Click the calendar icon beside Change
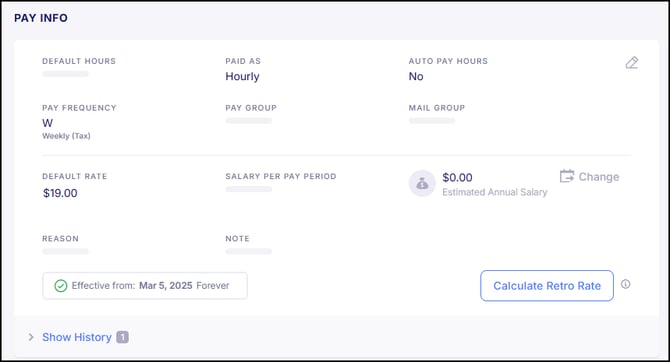The image size is (670, 362). tap(567, 176)
